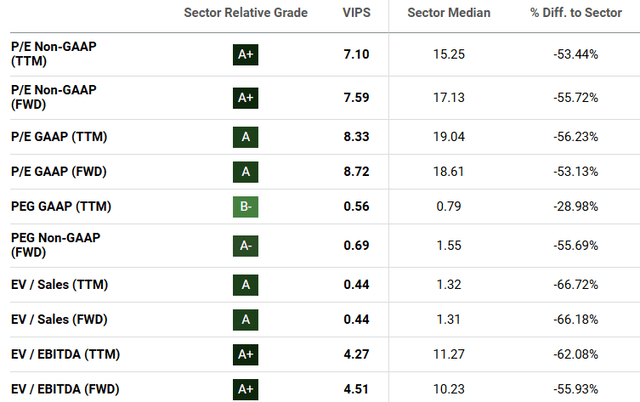Screen dimensions: 640x402
Task: Click the light green B- badge for PEG GAAP (TTM)
Action: pyautogui.click(x=245, y=207)
